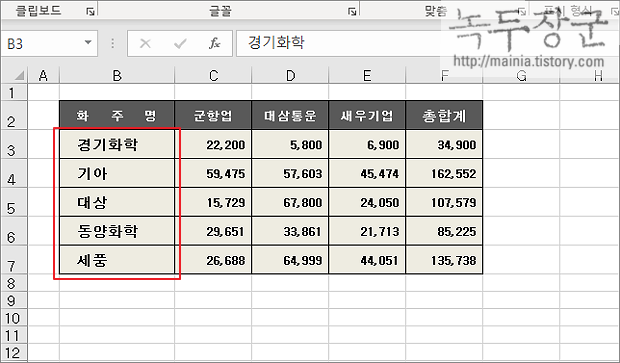
Task: Click the 화주명 header cell
Action: pyautogui.click(x=117, y=115)
